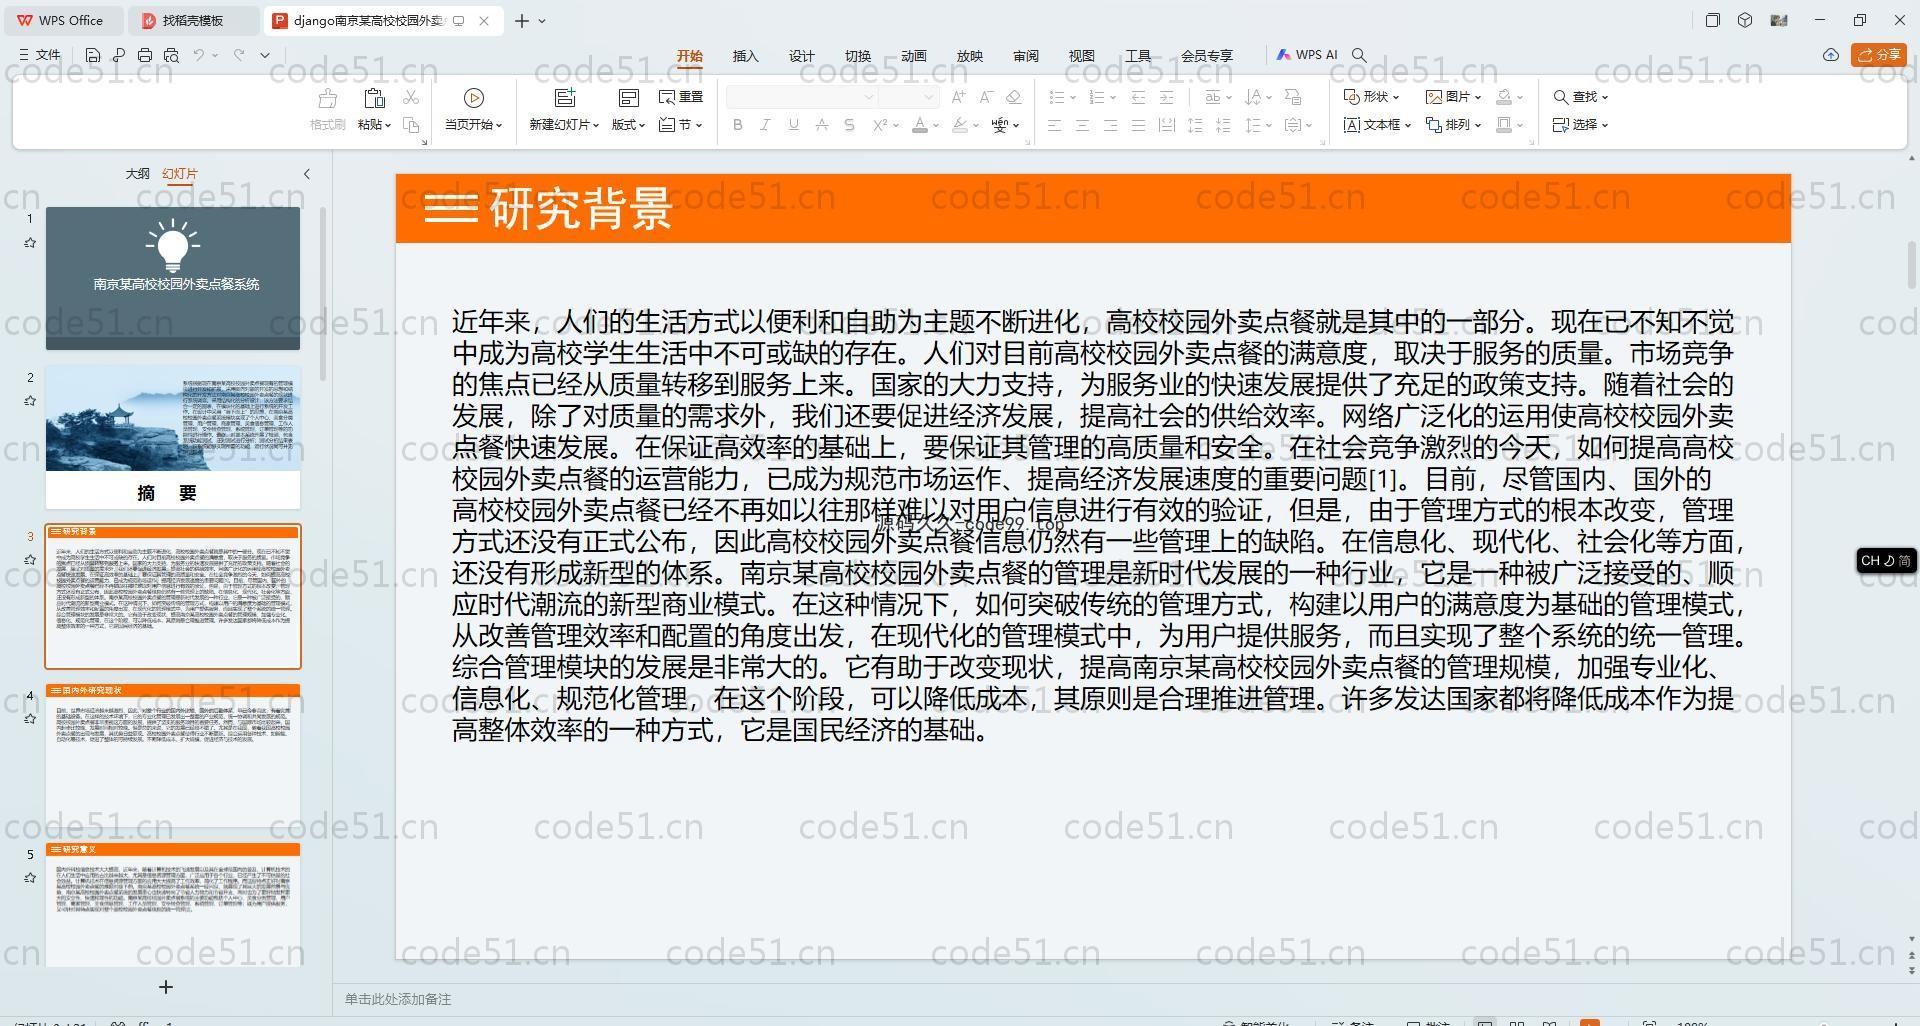Toggle text shadow S icon

click(849, 125)
